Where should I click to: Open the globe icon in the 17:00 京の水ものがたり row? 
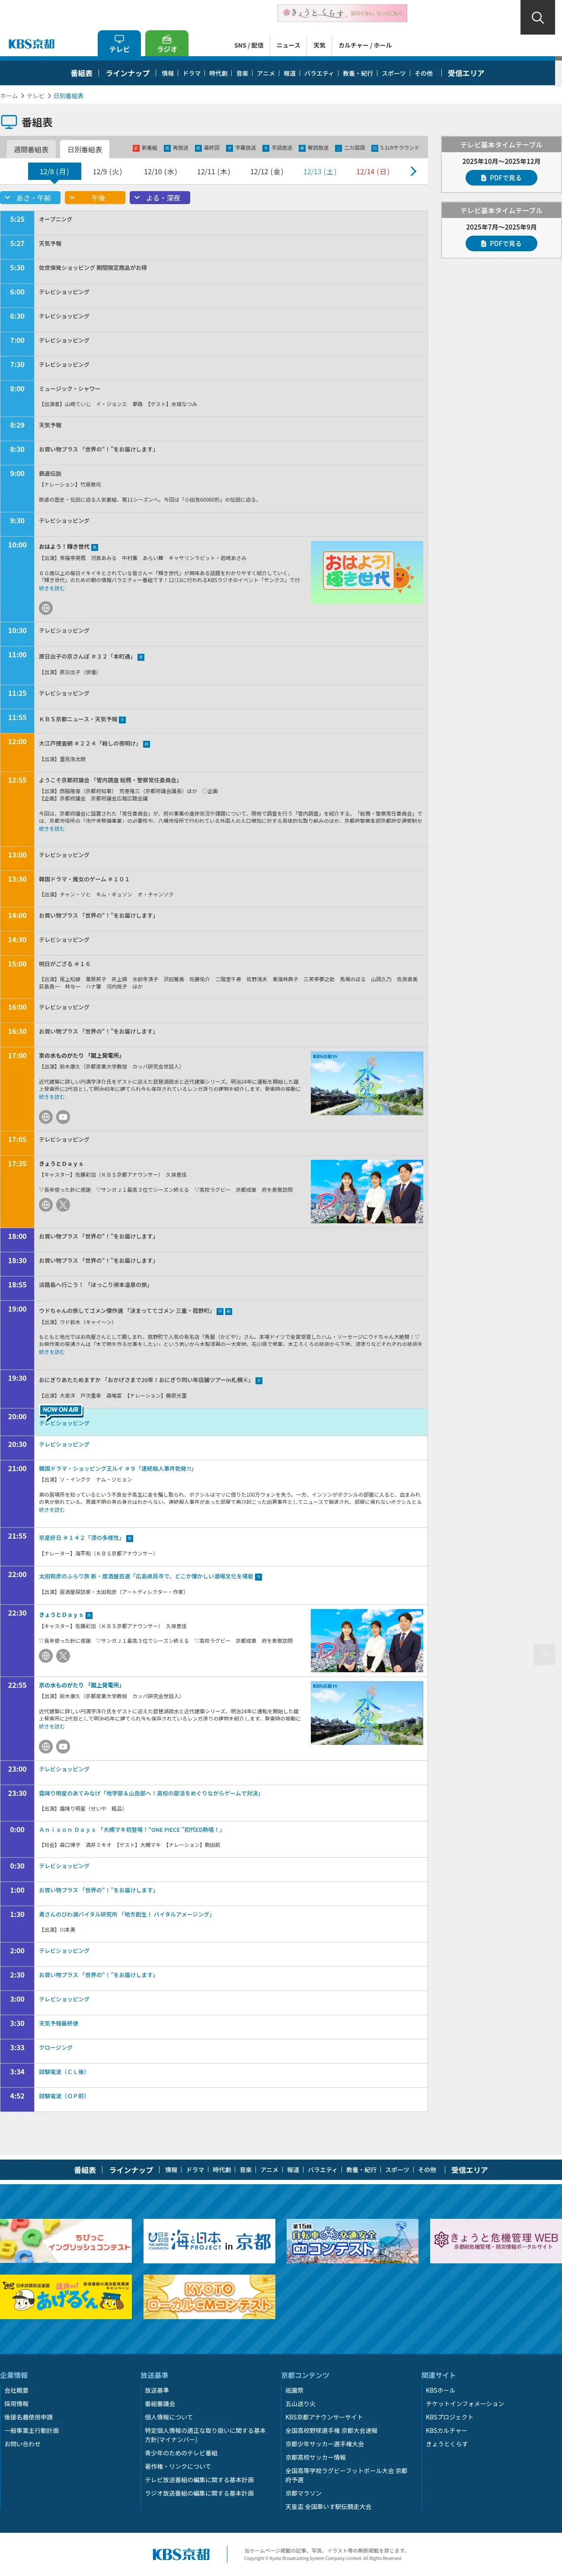45,1117
